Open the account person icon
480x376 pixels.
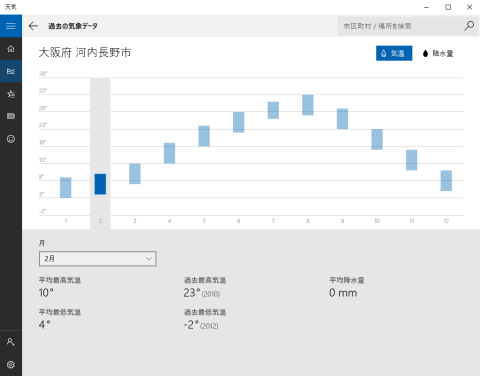11,342
